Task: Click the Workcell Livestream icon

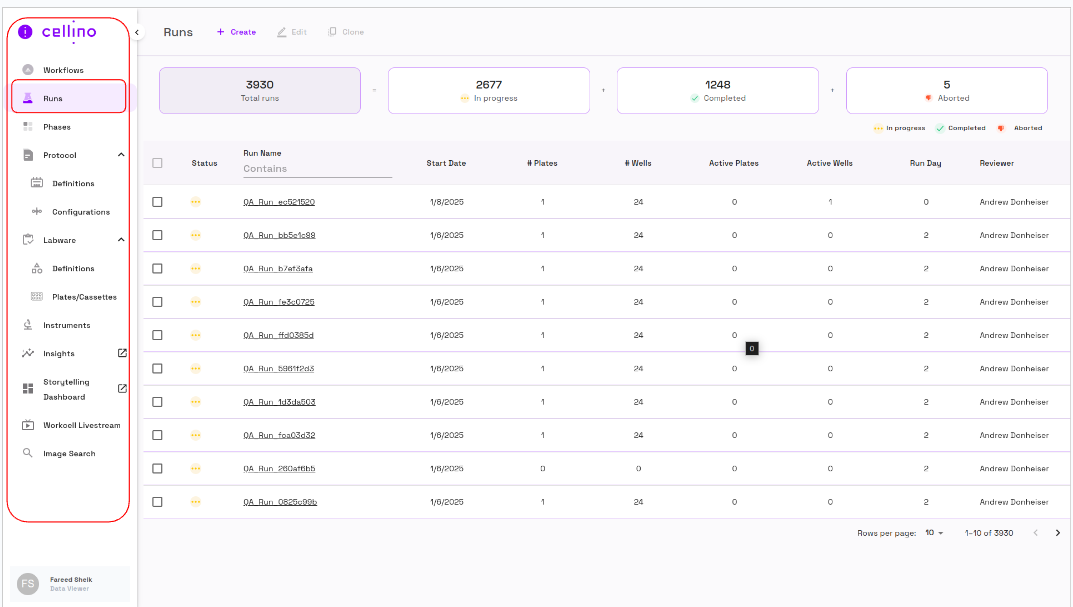Action: [x=28, y=425]
